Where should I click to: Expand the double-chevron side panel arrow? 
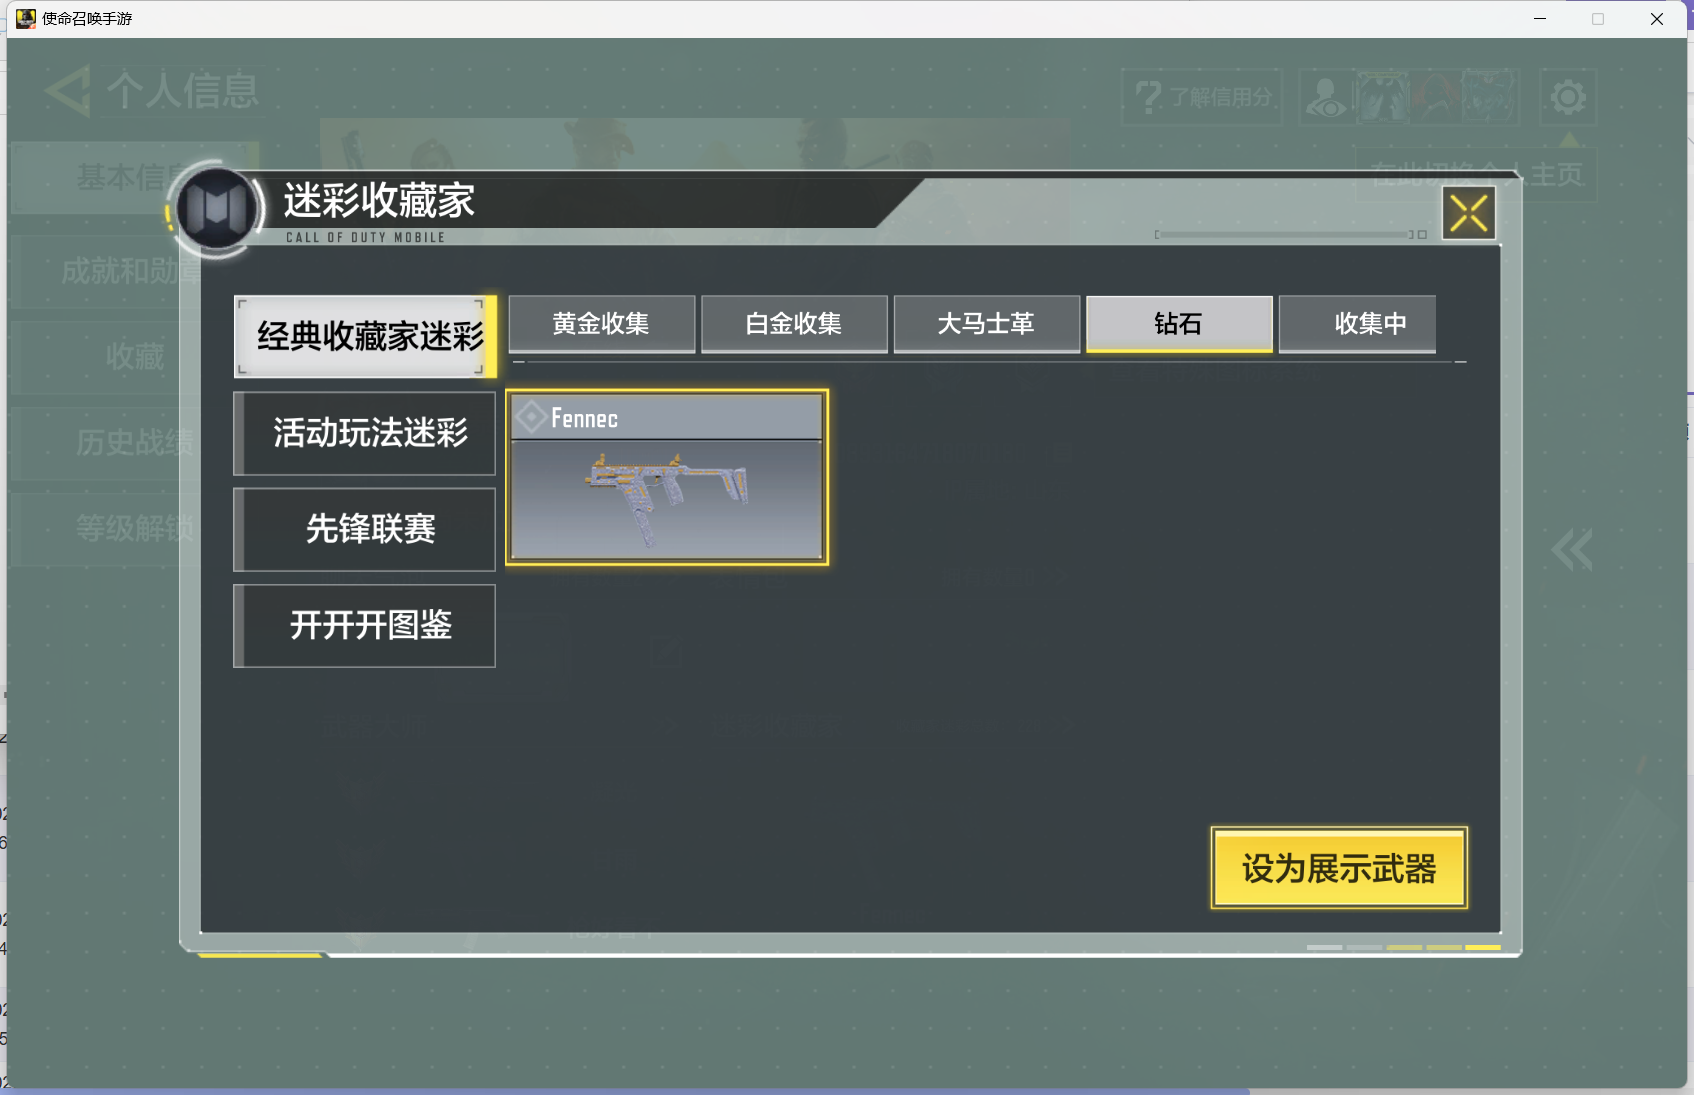(1571, 550)
